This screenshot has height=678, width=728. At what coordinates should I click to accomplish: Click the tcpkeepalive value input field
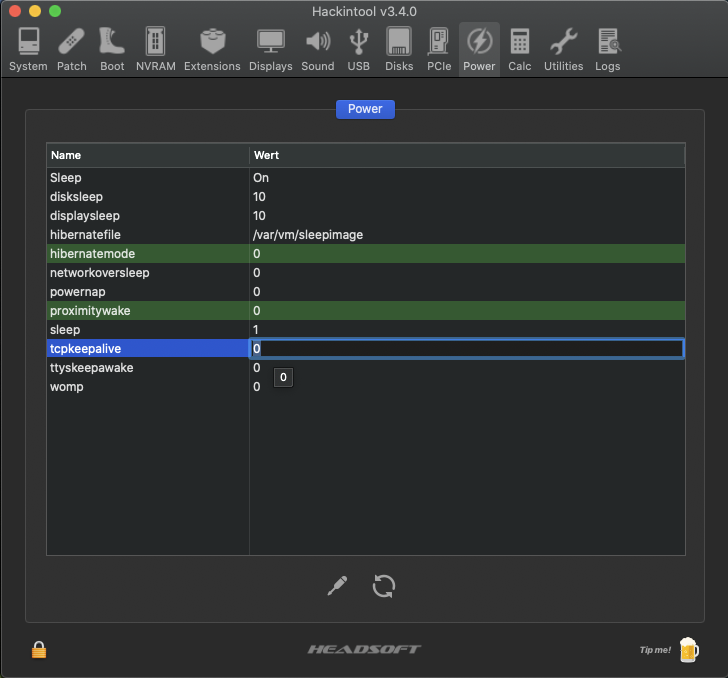pyautogui.click(x=467, y=349)
